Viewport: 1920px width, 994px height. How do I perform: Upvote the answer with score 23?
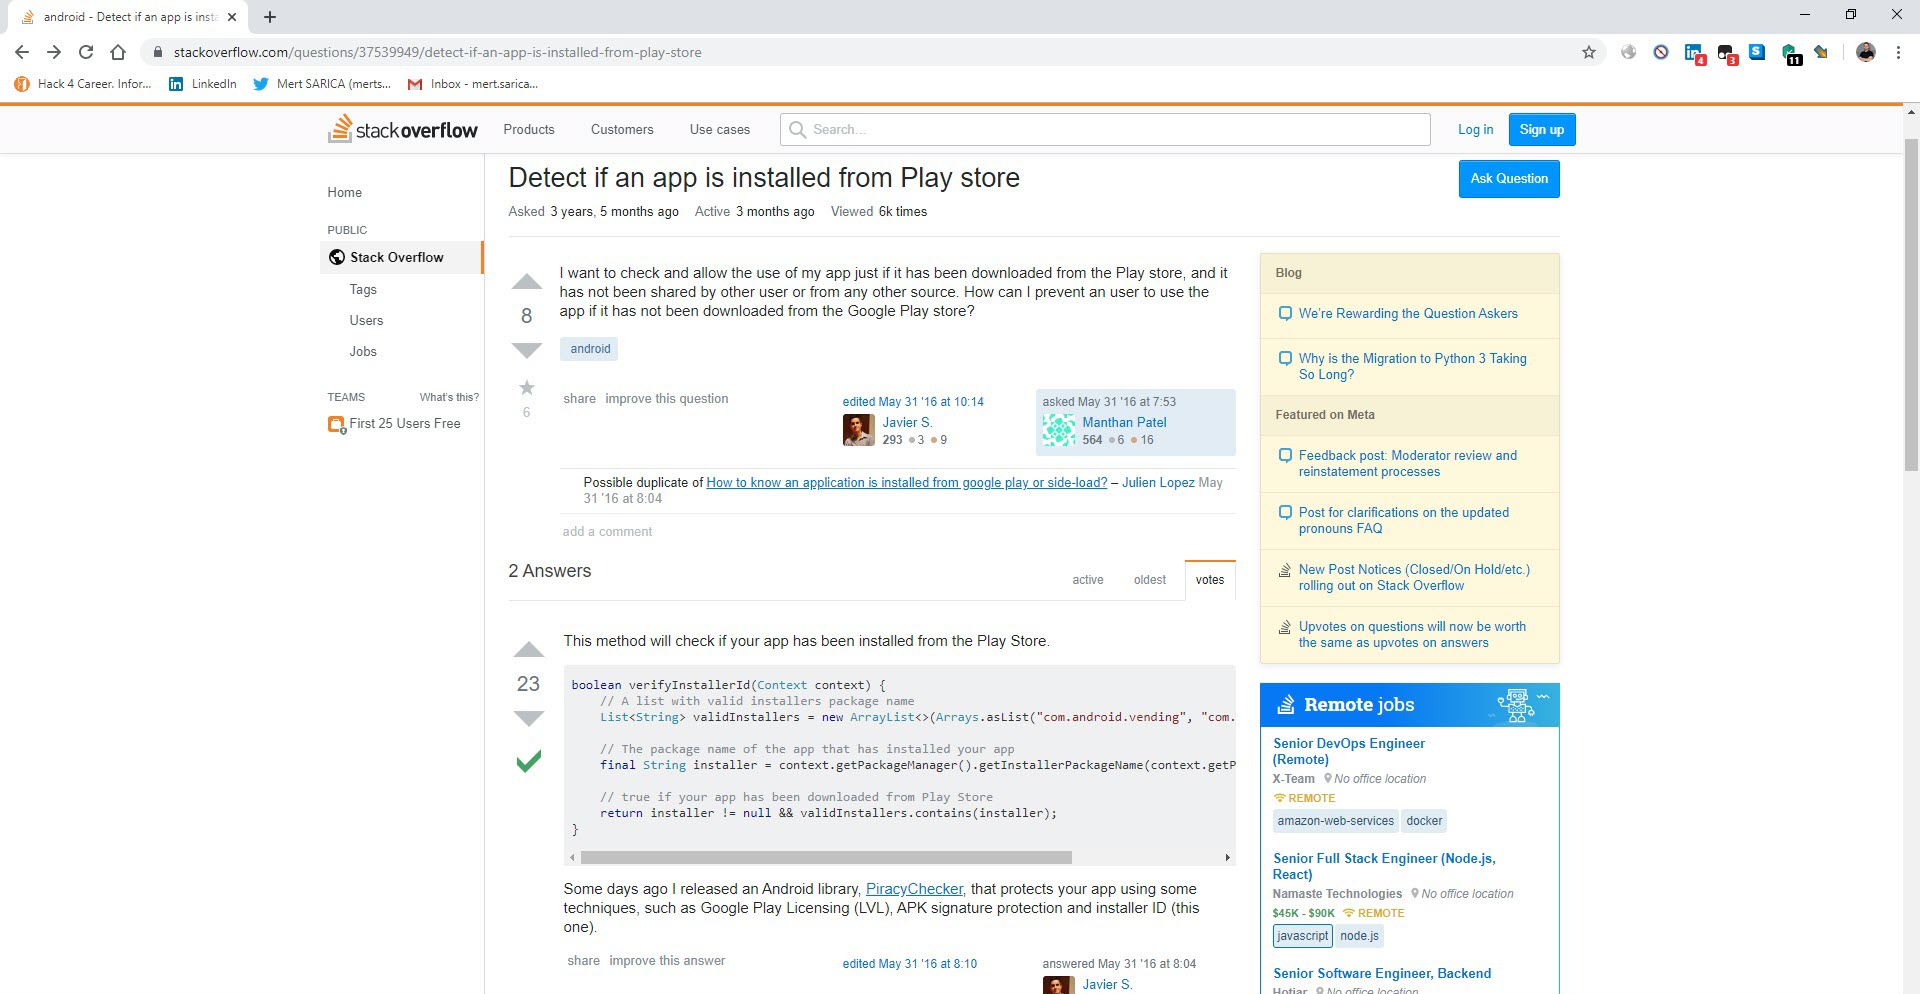click(528, 650)
